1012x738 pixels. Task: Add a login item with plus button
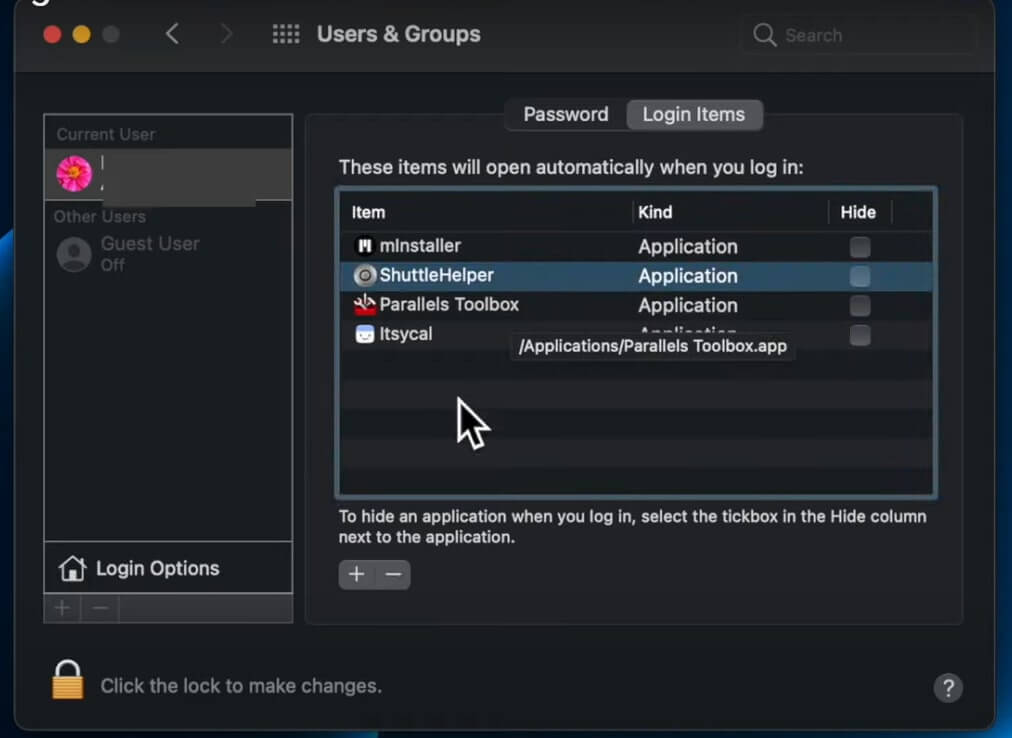click(356, 574)
